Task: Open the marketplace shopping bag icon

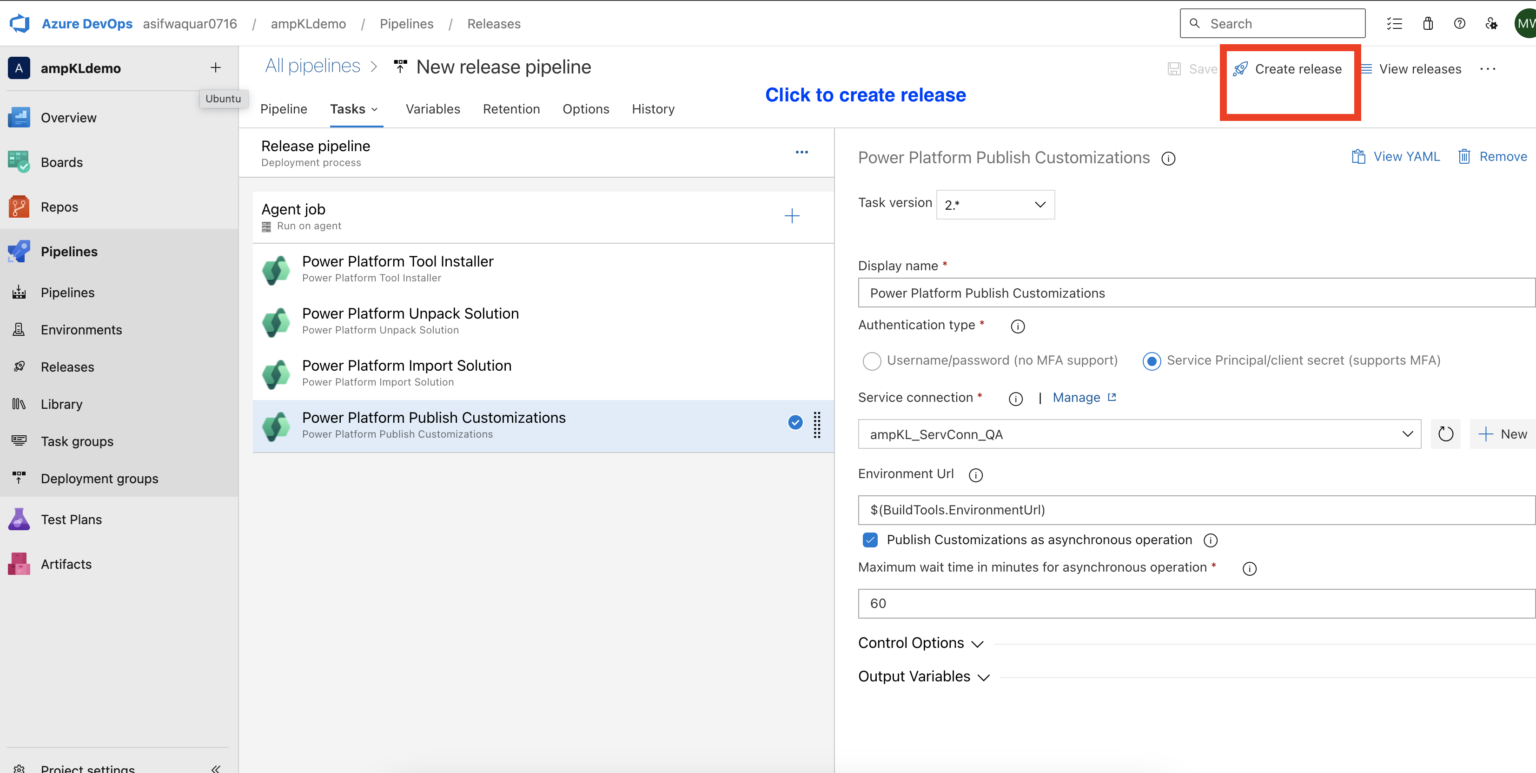Action: pos(1427,23)
